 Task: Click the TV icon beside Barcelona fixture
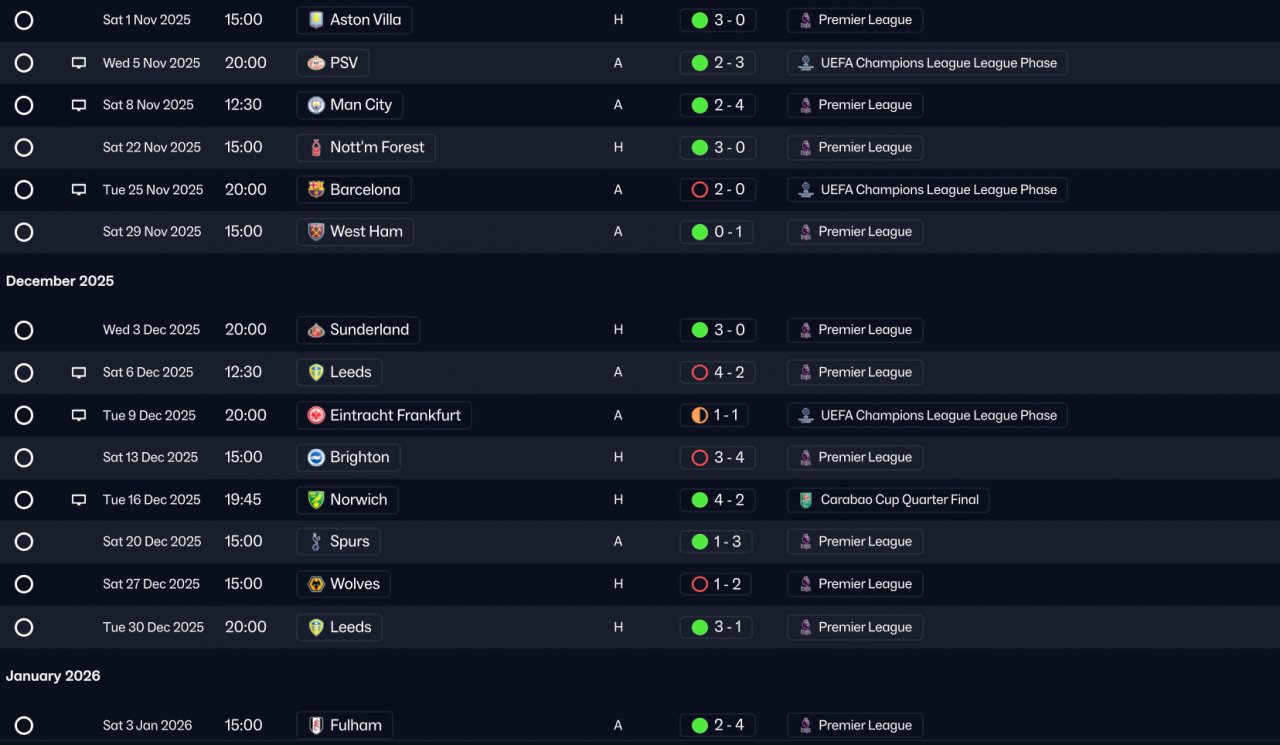79,190
